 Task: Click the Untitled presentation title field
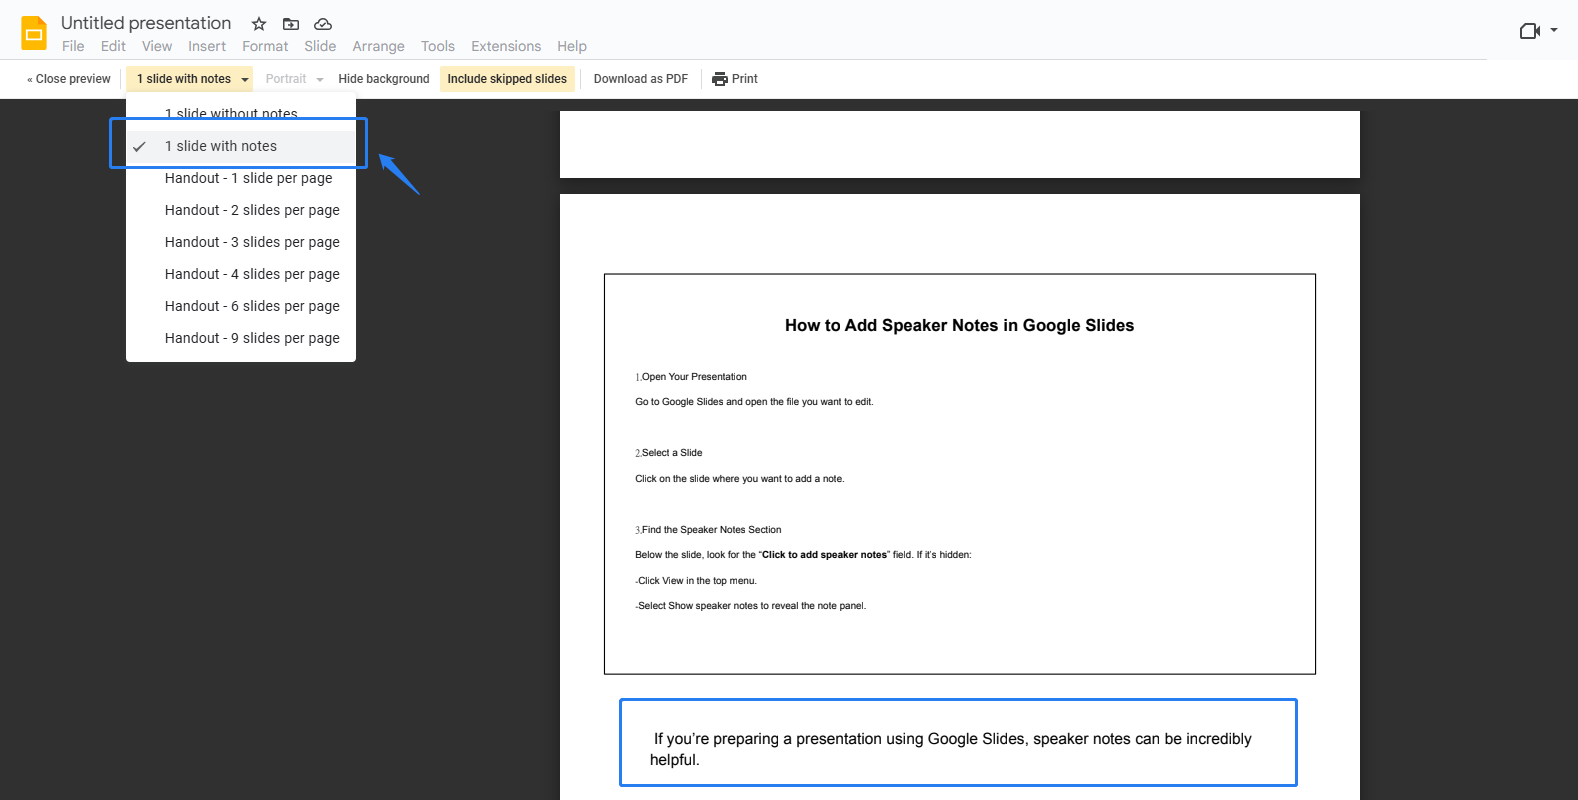[146, 23]
